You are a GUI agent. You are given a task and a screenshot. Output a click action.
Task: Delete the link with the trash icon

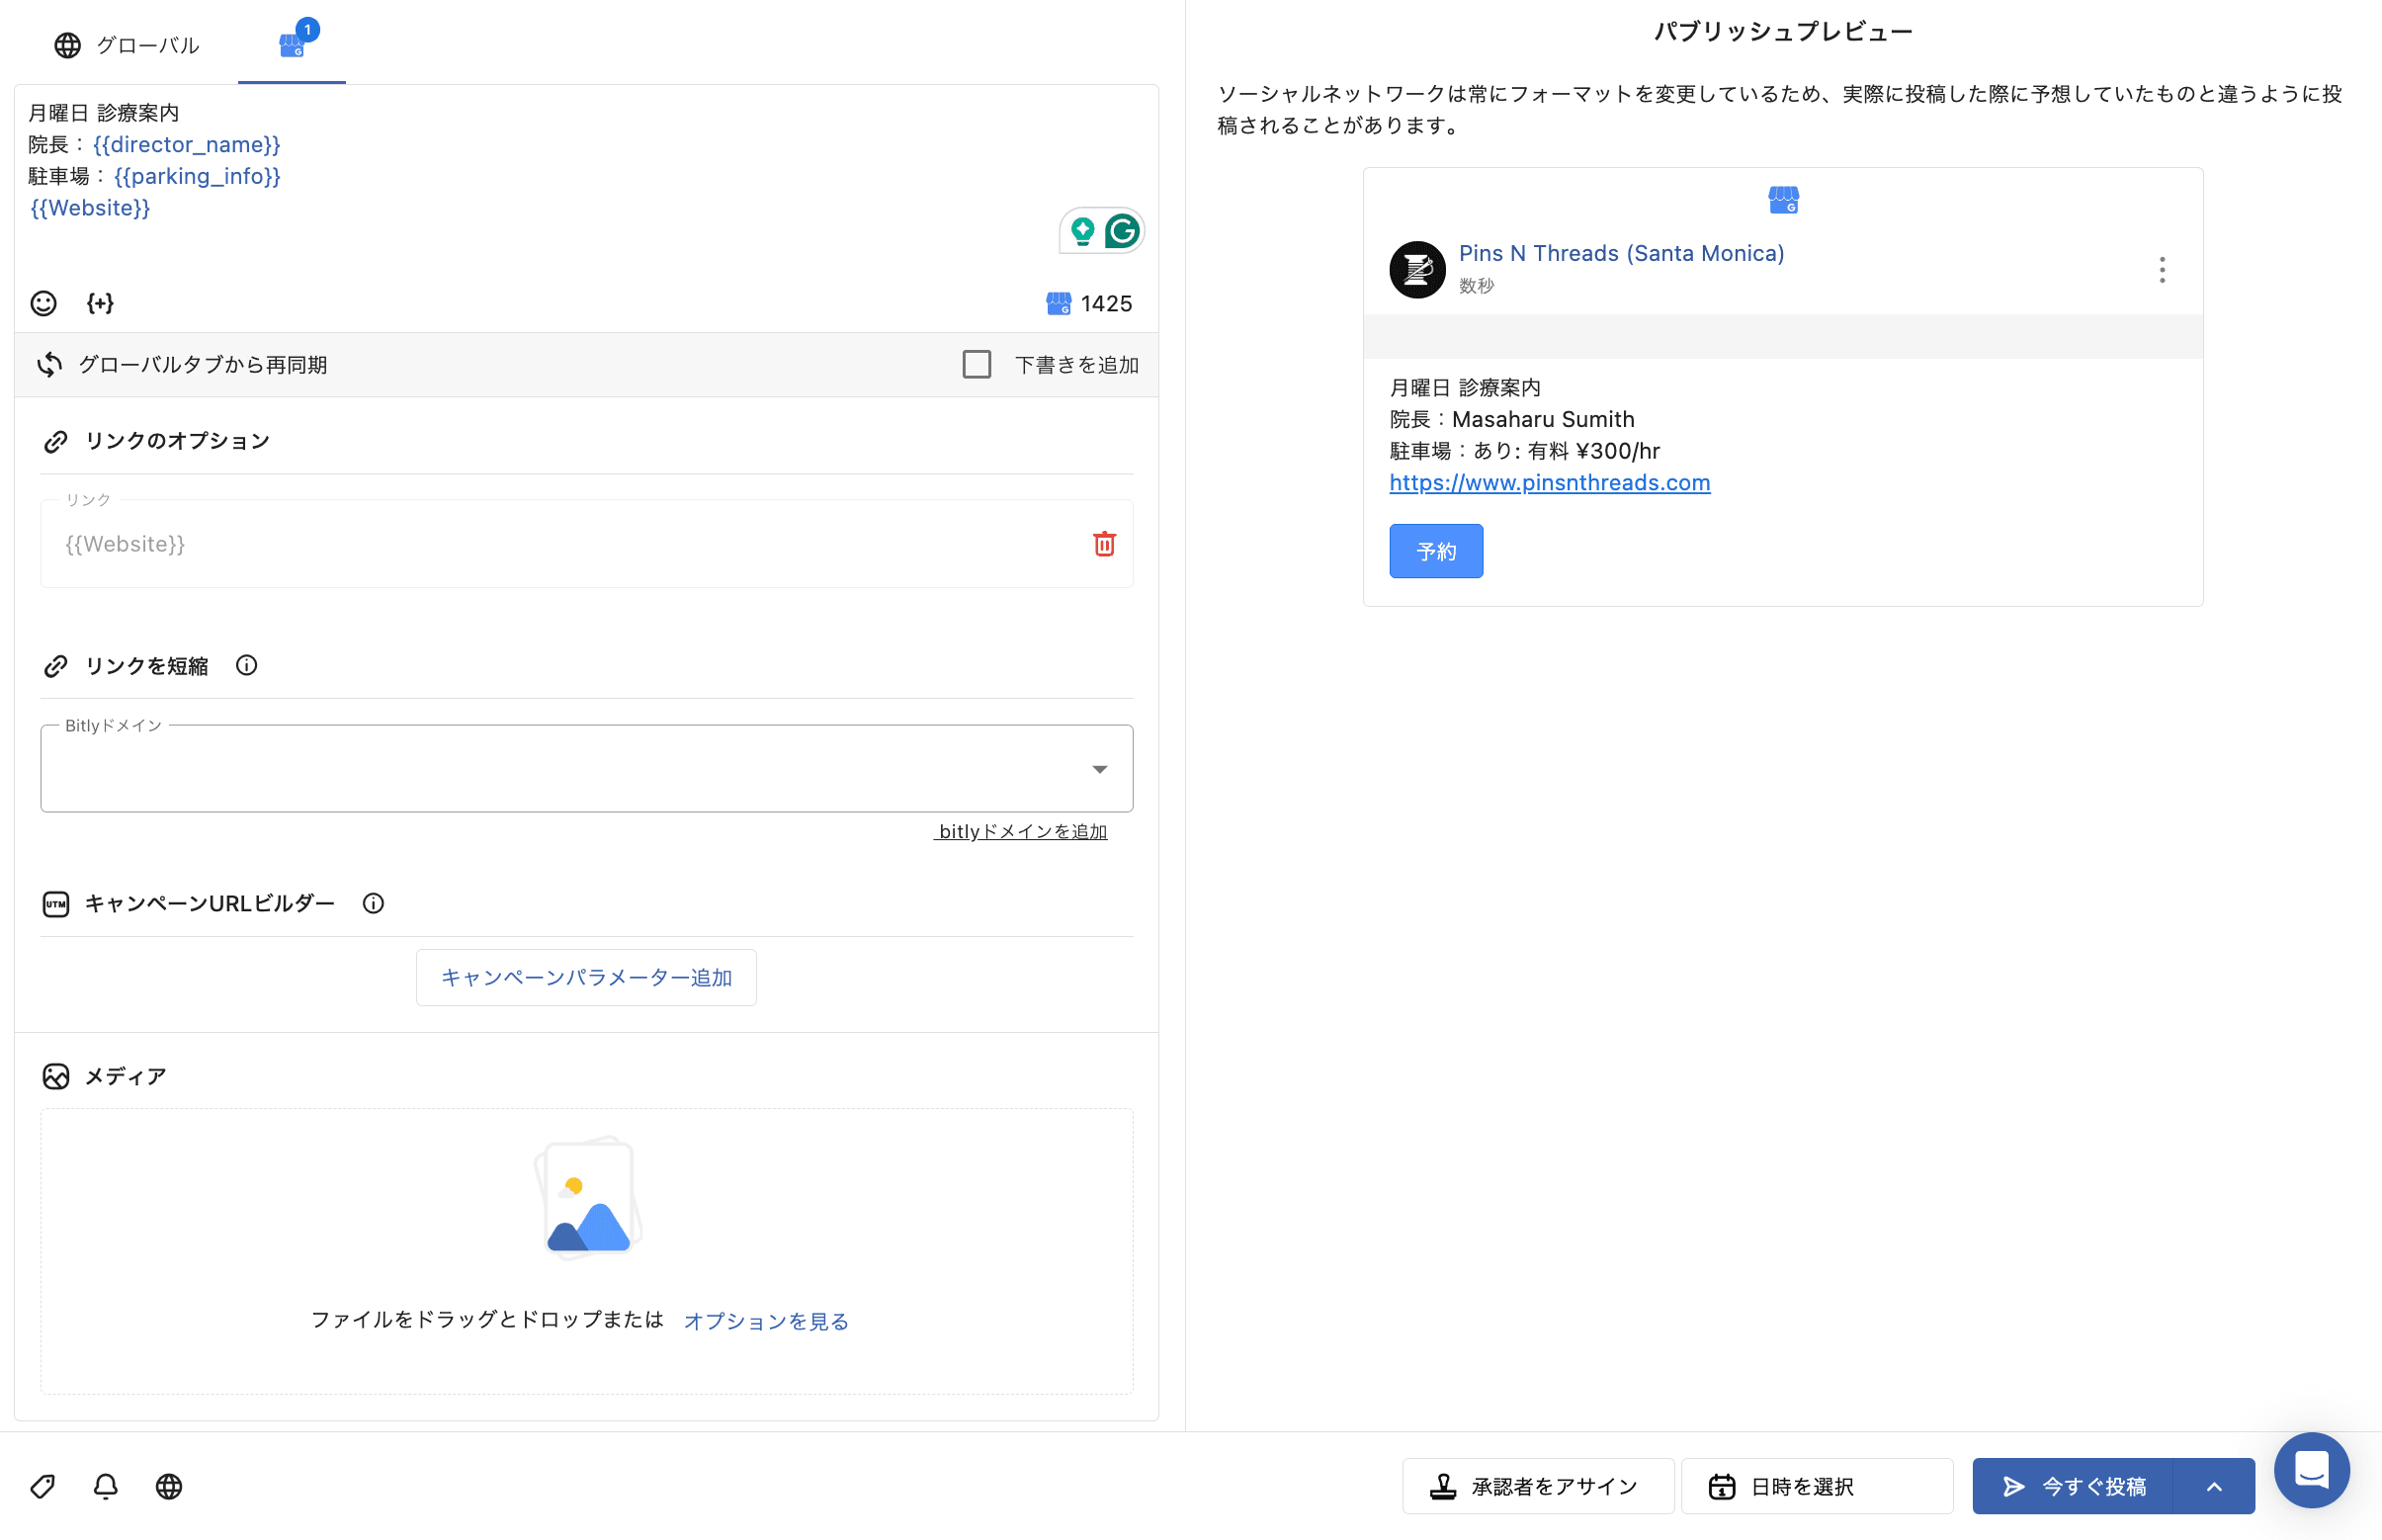pyautogui.click(x=1104, y=544)
